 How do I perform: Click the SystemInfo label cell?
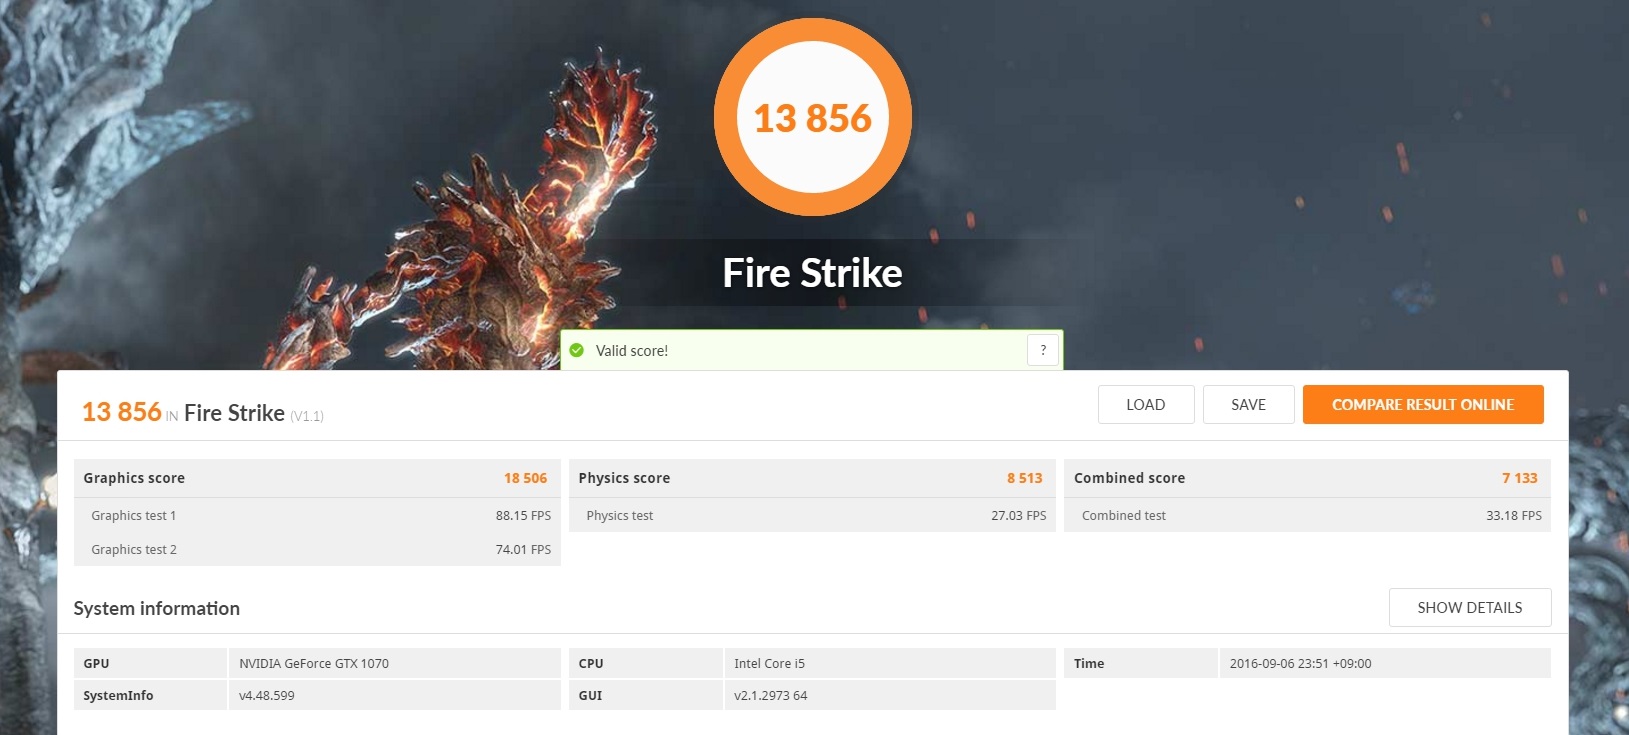150,695
